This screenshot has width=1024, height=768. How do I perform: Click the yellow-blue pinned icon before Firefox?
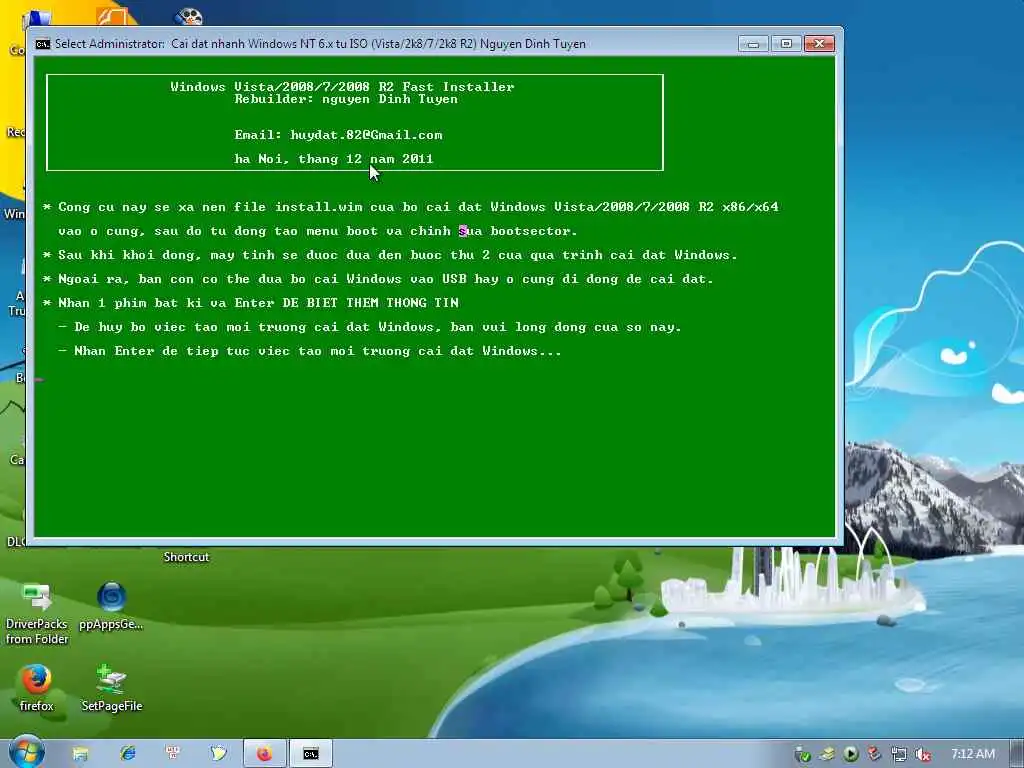tap(218, 754)
